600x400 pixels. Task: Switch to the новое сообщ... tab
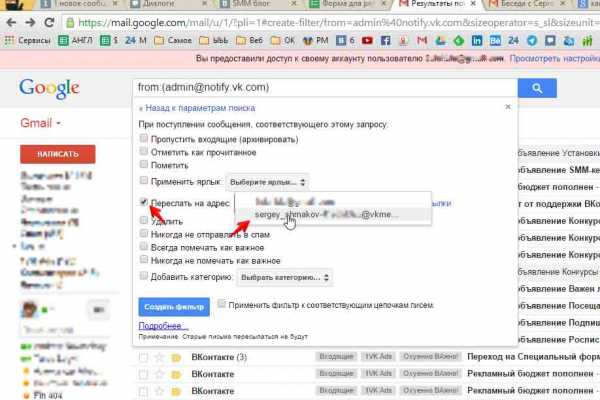78,4
